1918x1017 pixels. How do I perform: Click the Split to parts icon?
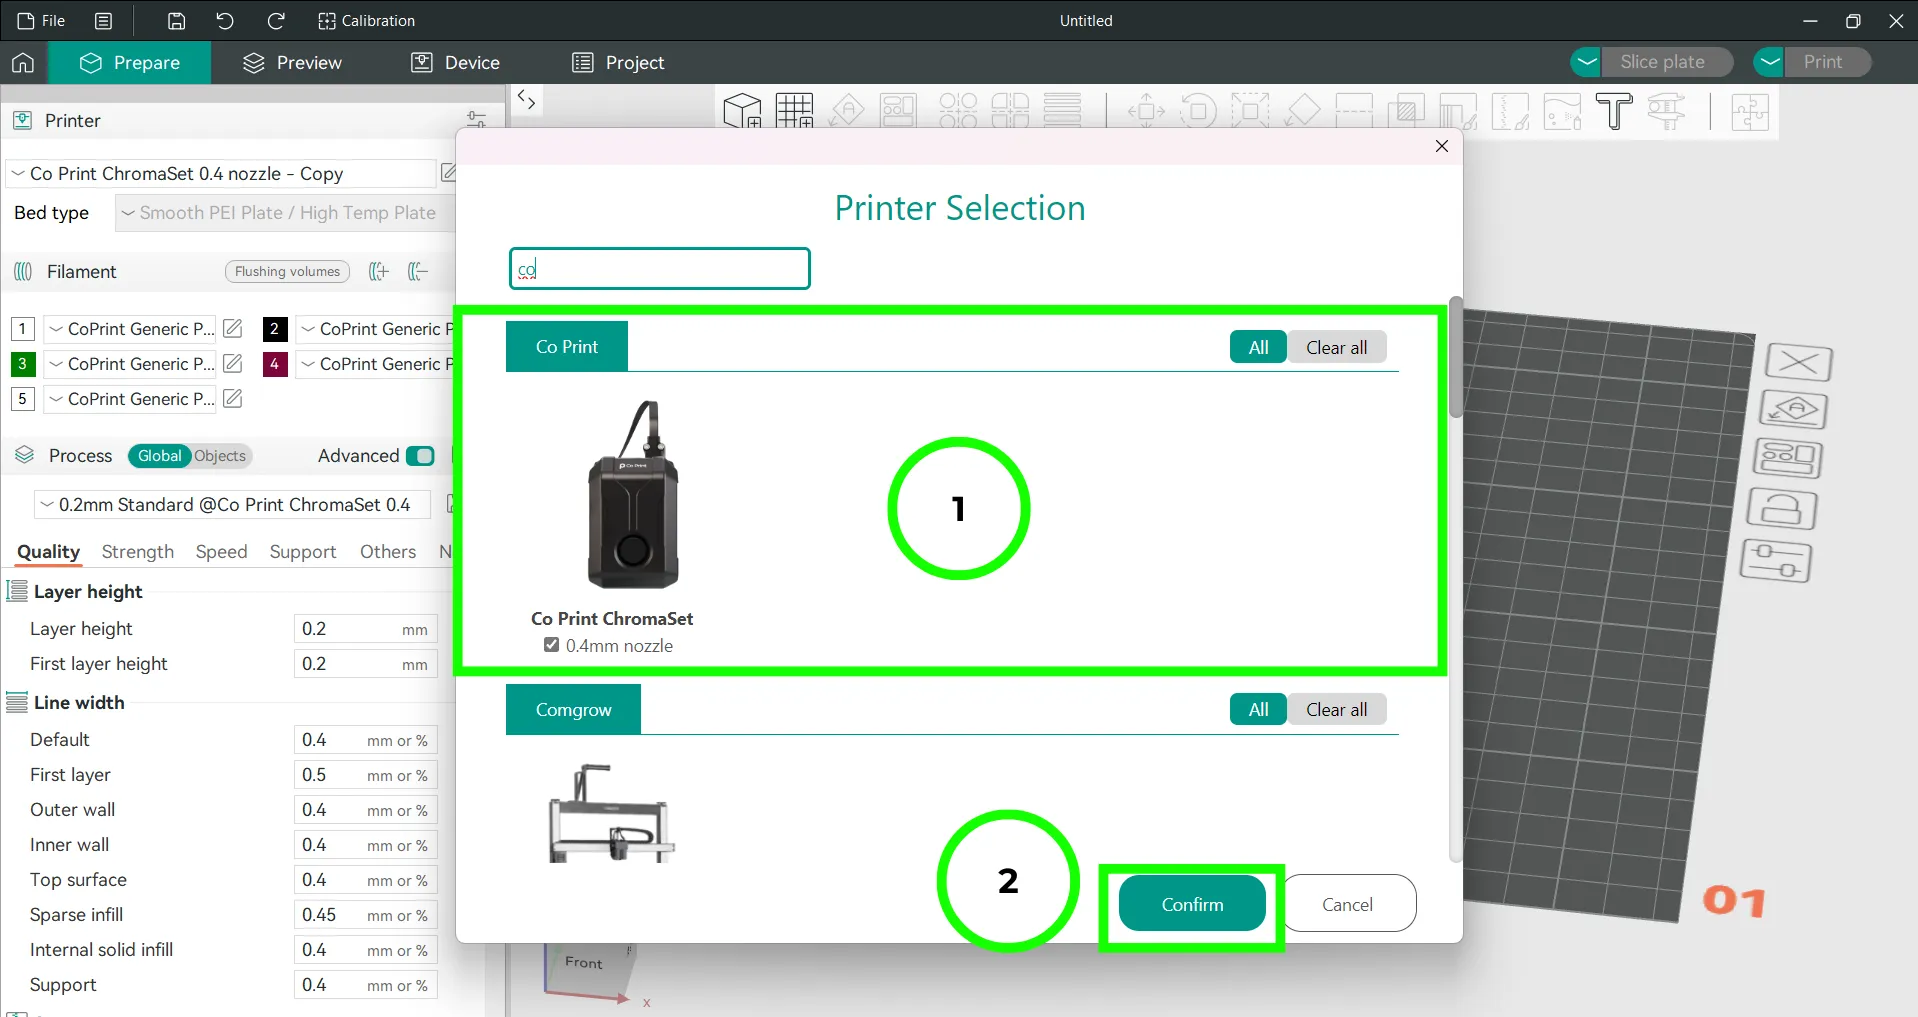pyautogui.click(x=1010, y=110)
